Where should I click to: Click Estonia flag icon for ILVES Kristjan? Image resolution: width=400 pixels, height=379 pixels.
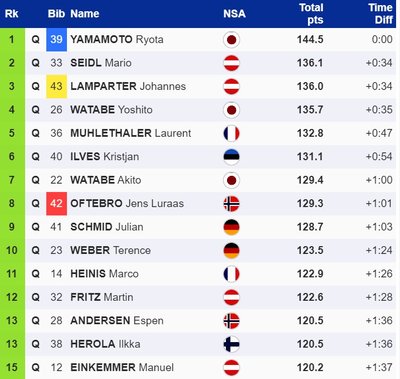[231, 157]
